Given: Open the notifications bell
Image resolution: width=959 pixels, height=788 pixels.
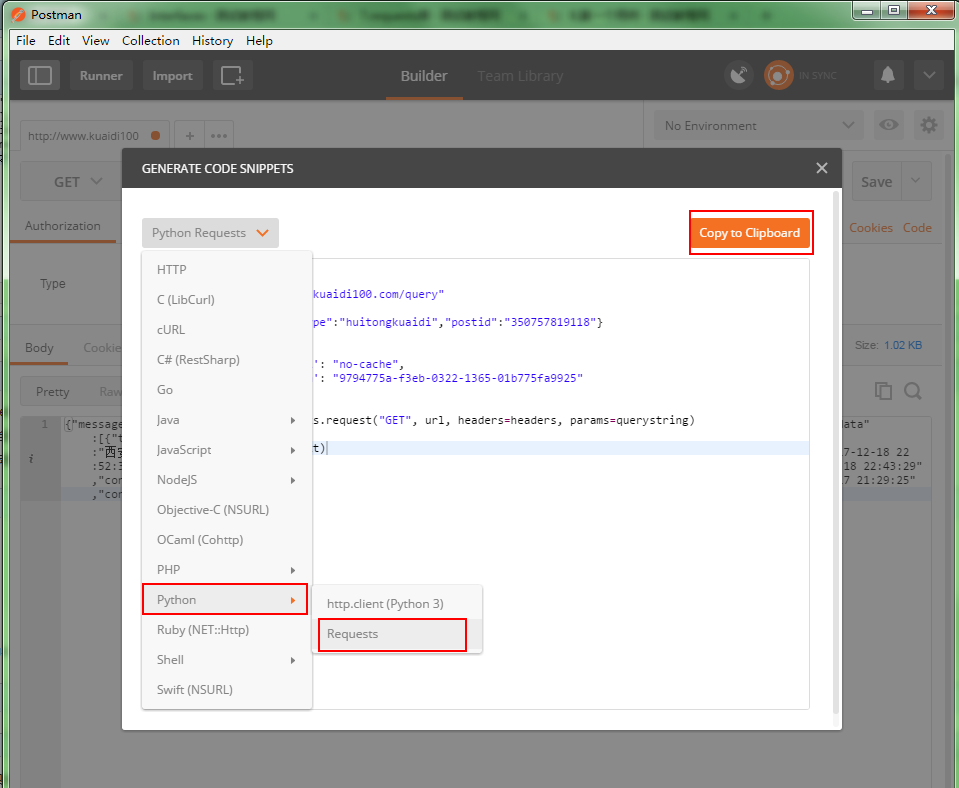Looking at the screenshot, I should coord(887,76).
